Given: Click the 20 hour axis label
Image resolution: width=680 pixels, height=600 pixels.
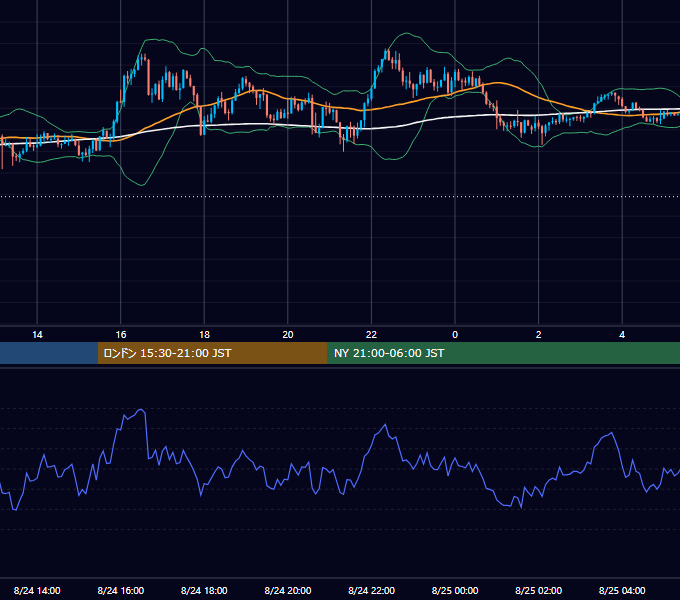Looking at the screenshot, I should (x=288, y=335).
